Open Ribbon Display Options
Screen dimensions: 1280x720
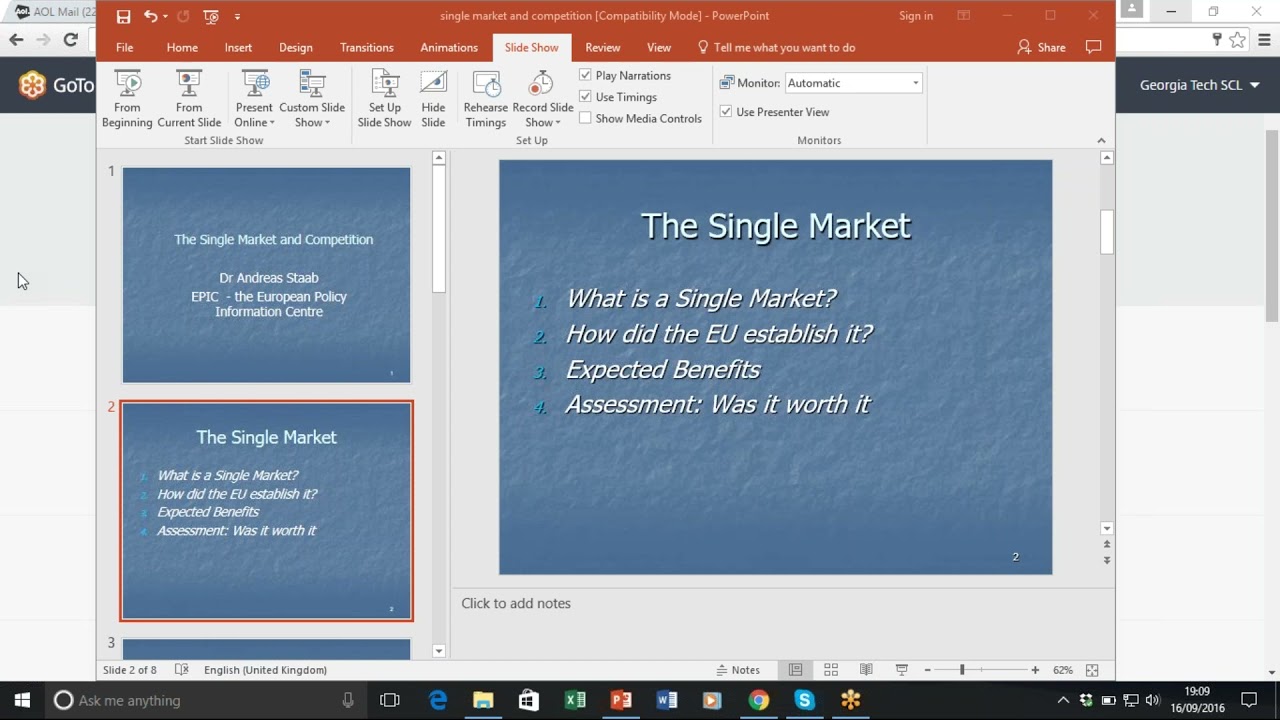[x=964, y=16]
